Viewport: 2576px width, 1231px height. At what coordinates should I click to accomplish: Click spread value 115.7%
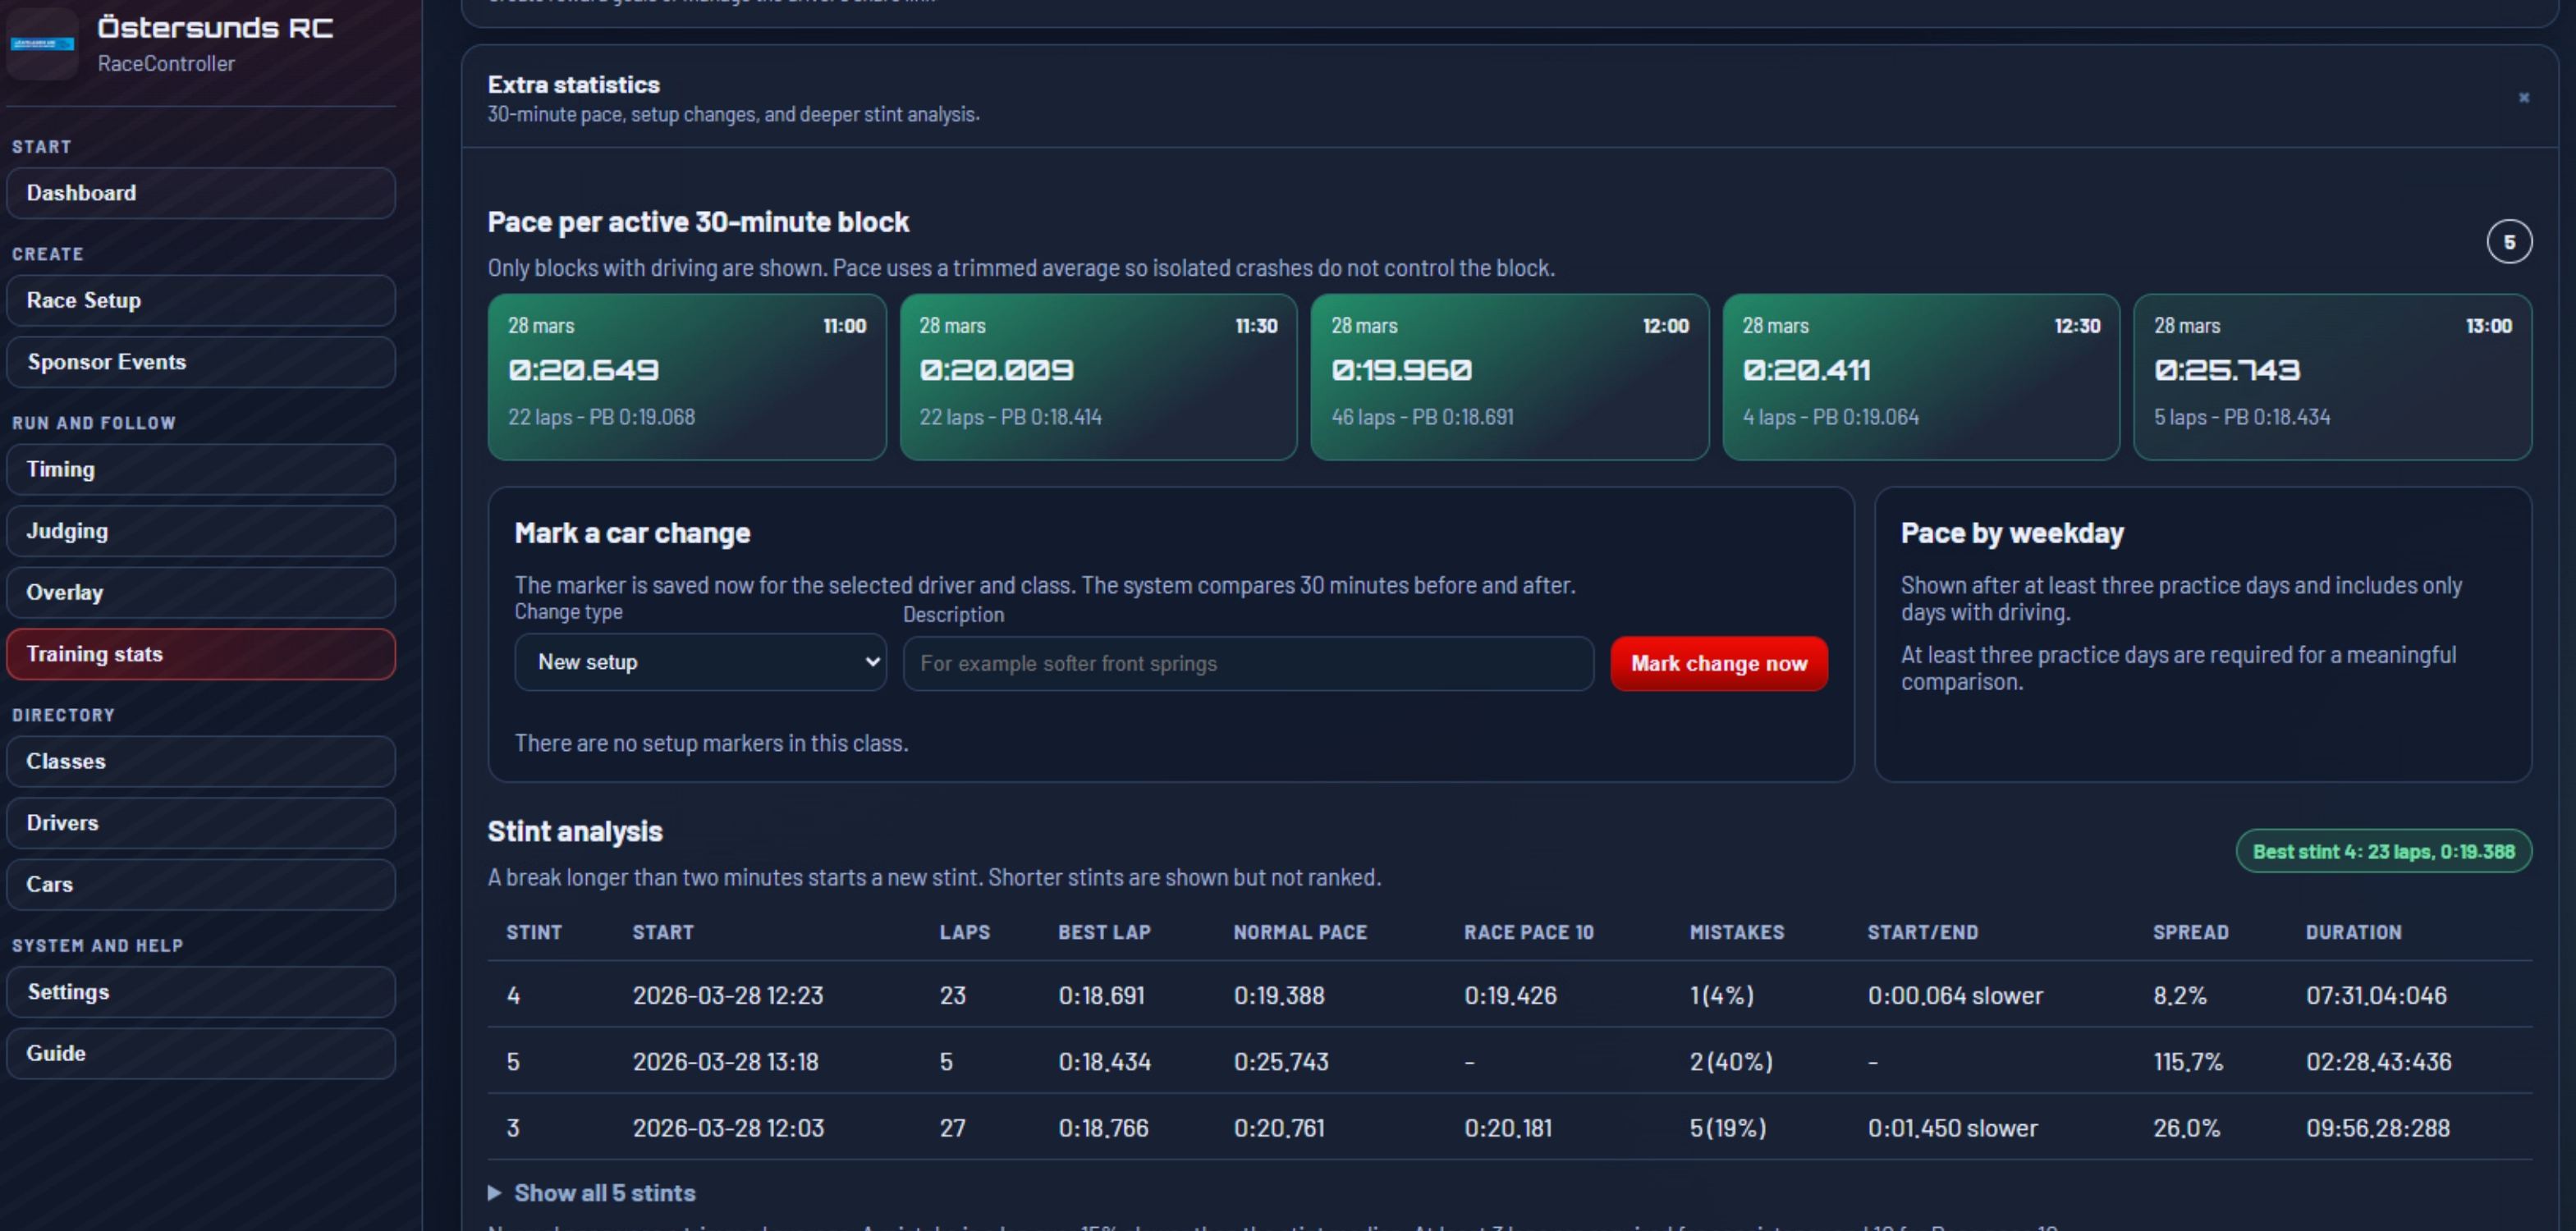2188,1061
